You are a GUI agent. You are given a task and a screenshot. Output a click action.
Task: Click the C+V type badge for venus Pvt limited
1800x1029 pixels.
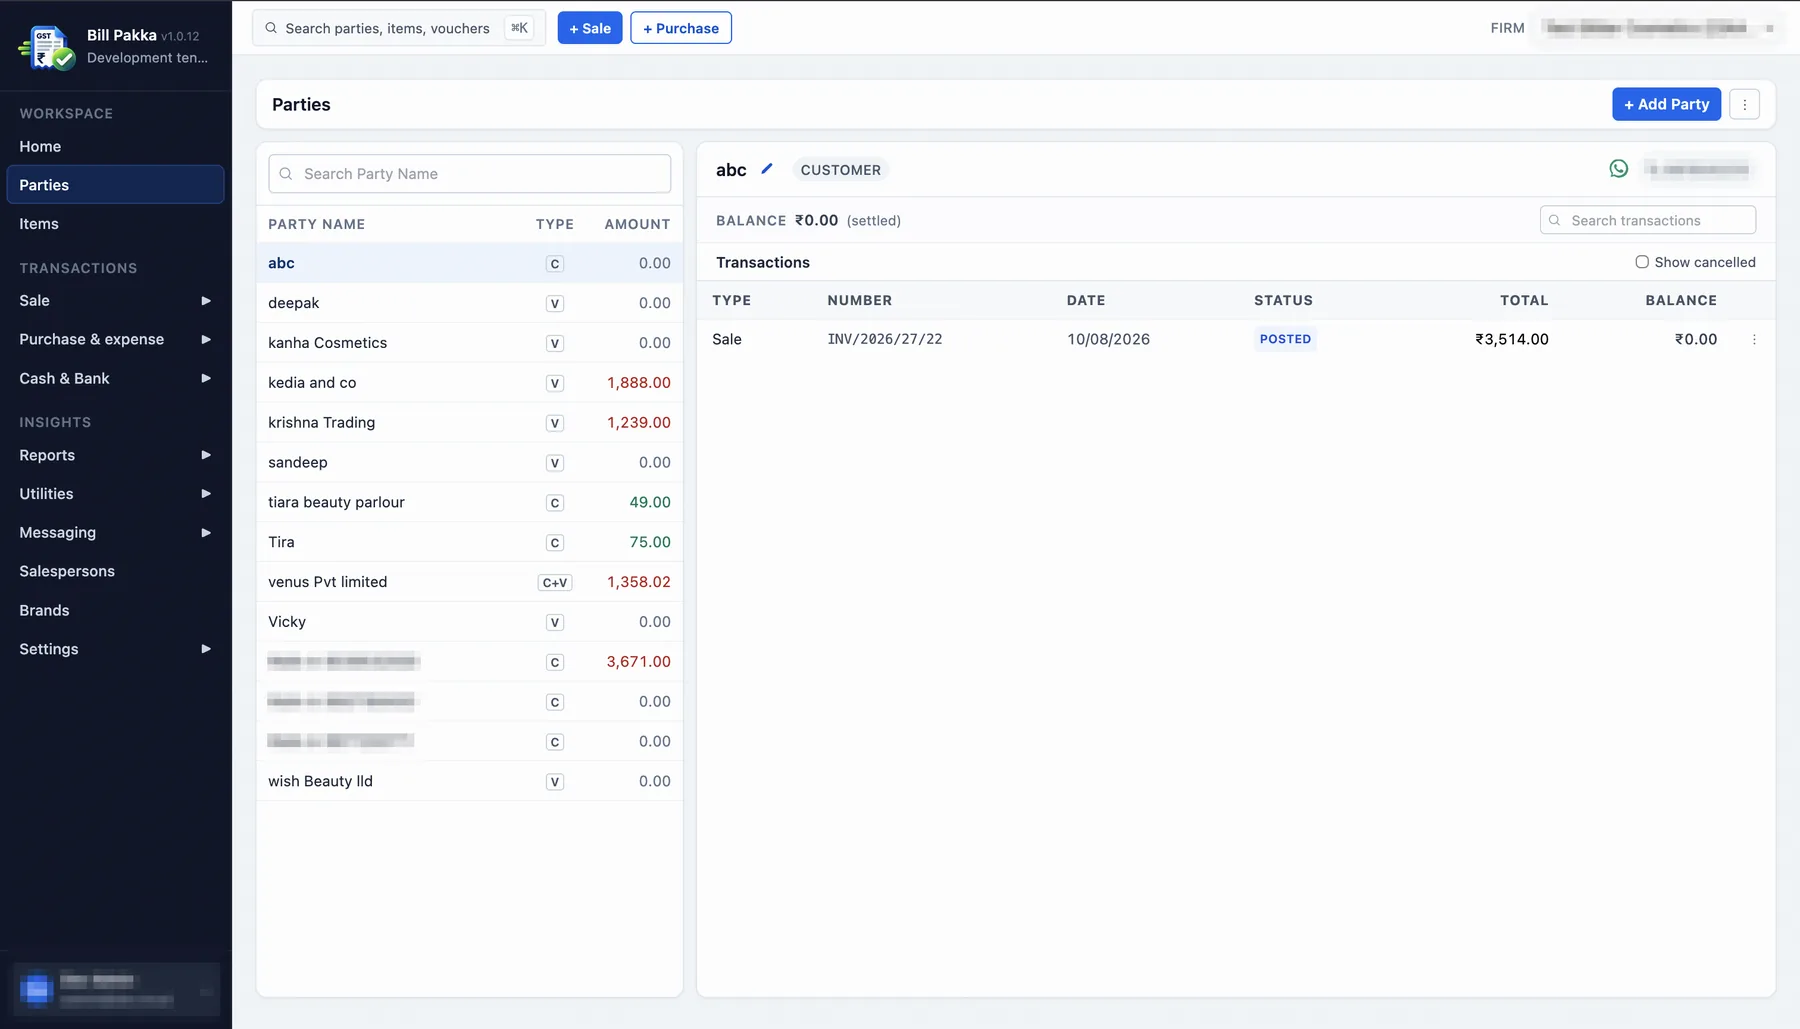[555, 583]
